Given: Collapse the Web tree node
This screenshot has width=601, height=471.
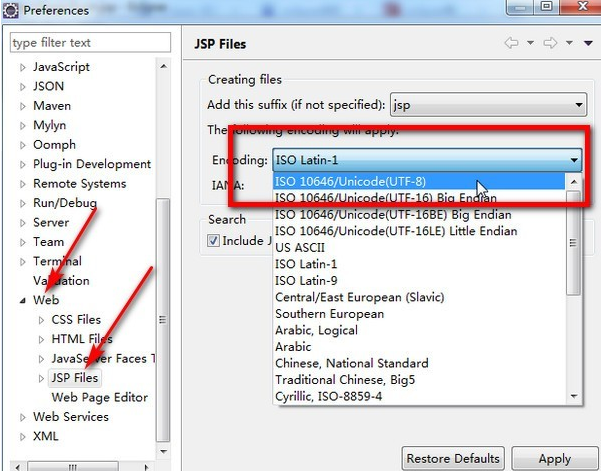Looking at the screenshot, I should (x=23, y=301).
